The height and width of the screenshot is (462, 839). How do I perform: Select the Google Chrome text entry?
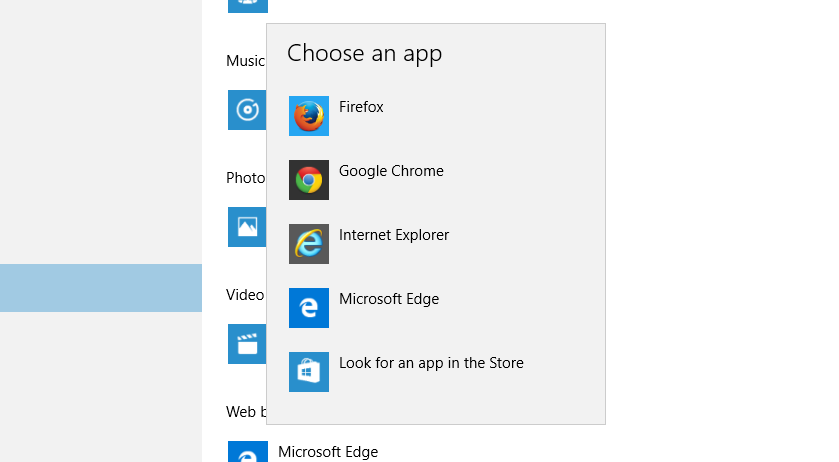pos(391,171)
